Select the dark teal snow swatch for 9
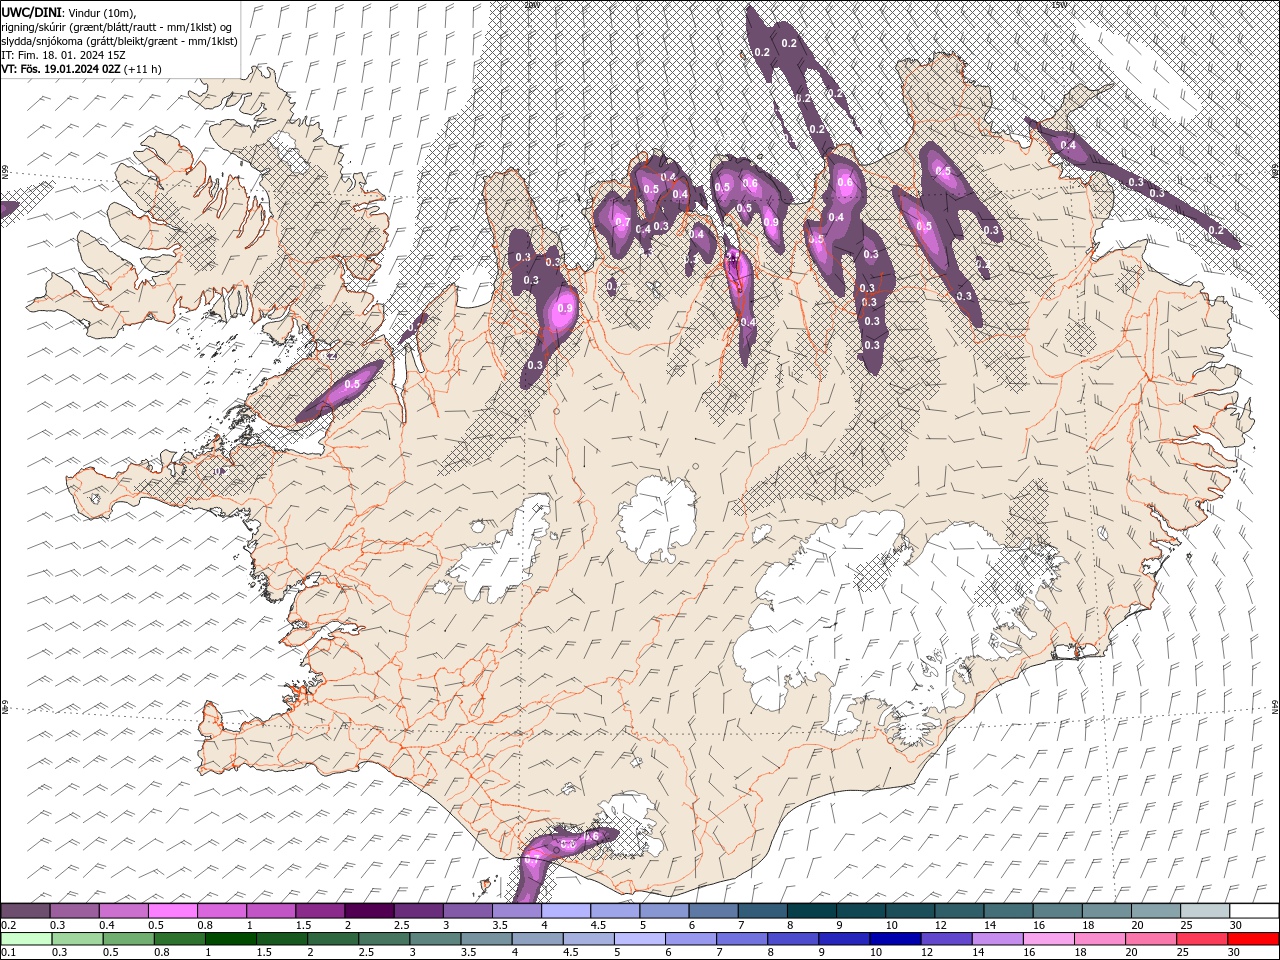The height and width of the screenshot is (960, 1280). coord(859,911)
